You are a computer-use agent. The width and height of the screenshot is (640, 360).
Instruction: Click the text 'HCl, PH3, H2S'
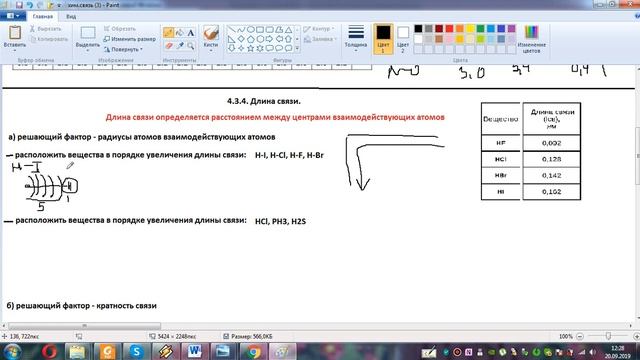point(280,221)
